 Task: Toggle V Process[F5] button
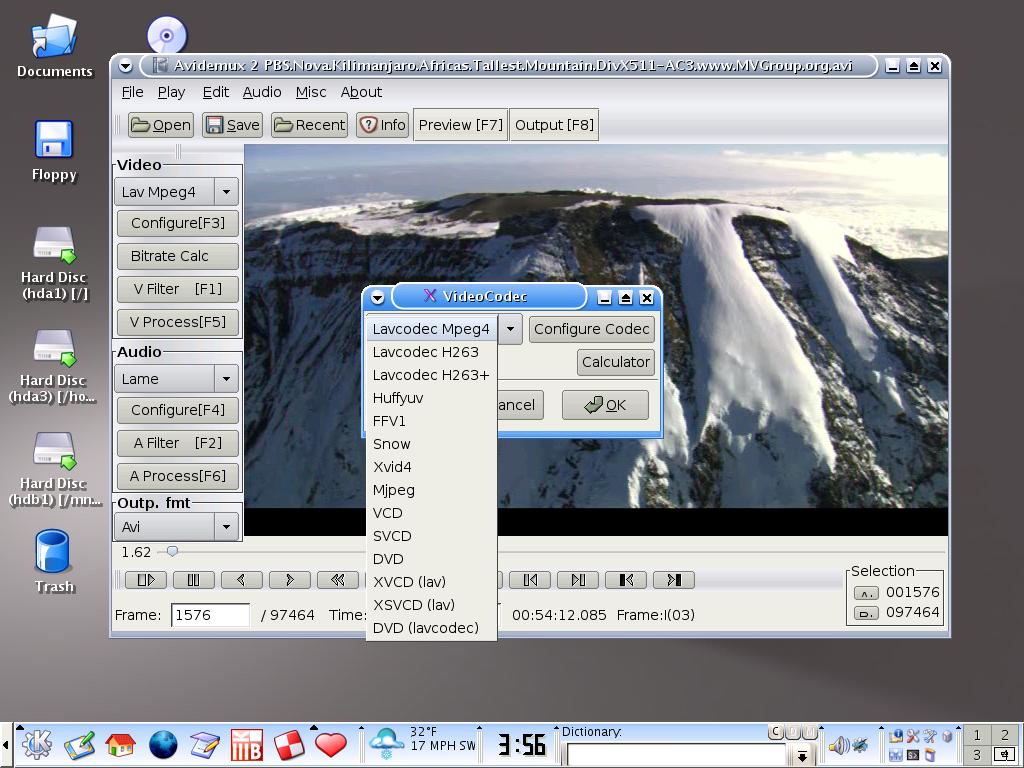178,322
